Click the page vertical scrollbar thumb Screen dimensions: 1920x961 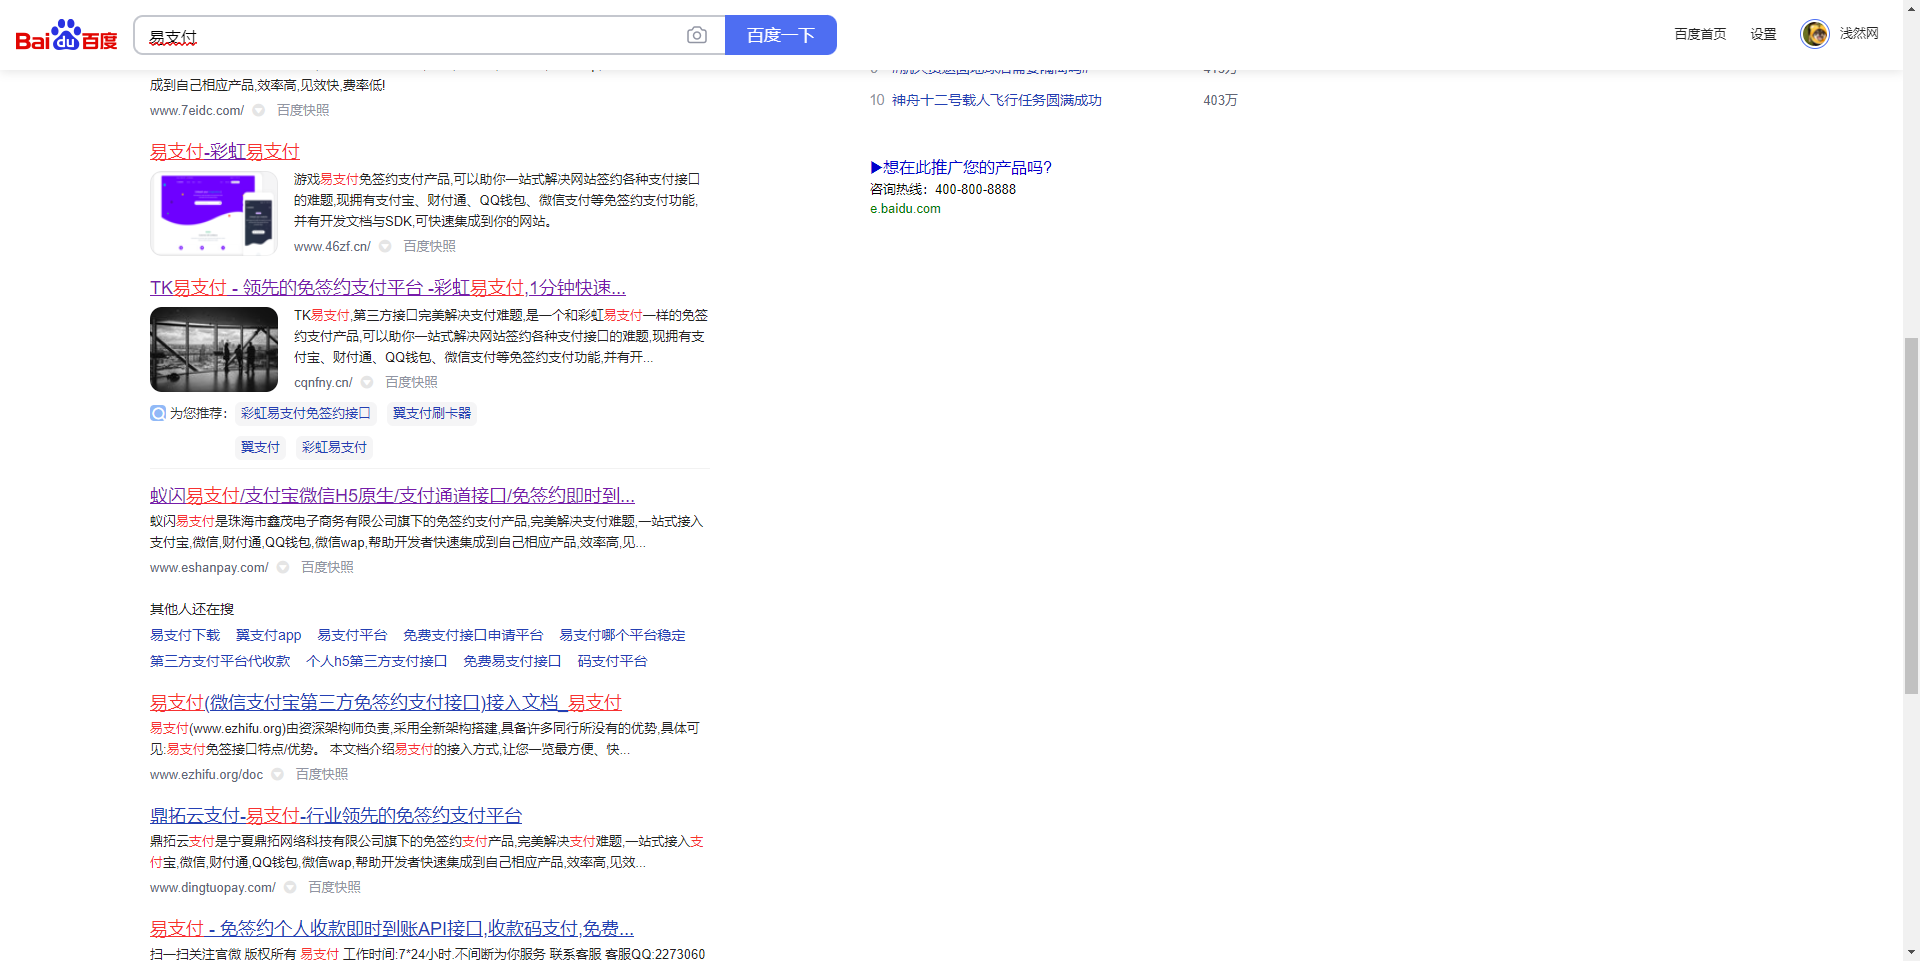(x=1911, y=516)
